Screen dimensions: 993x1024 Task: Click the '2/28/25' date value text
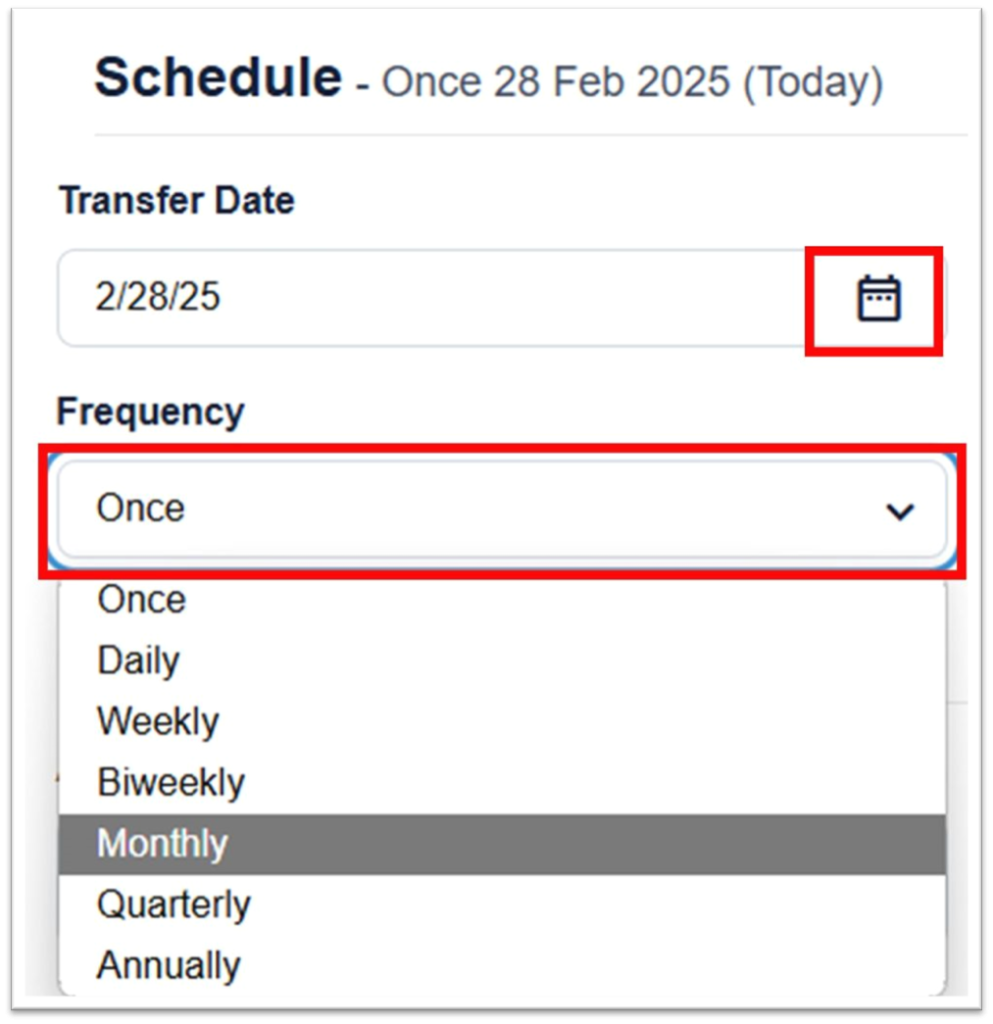pyautogui.click(x=158, y=299)
